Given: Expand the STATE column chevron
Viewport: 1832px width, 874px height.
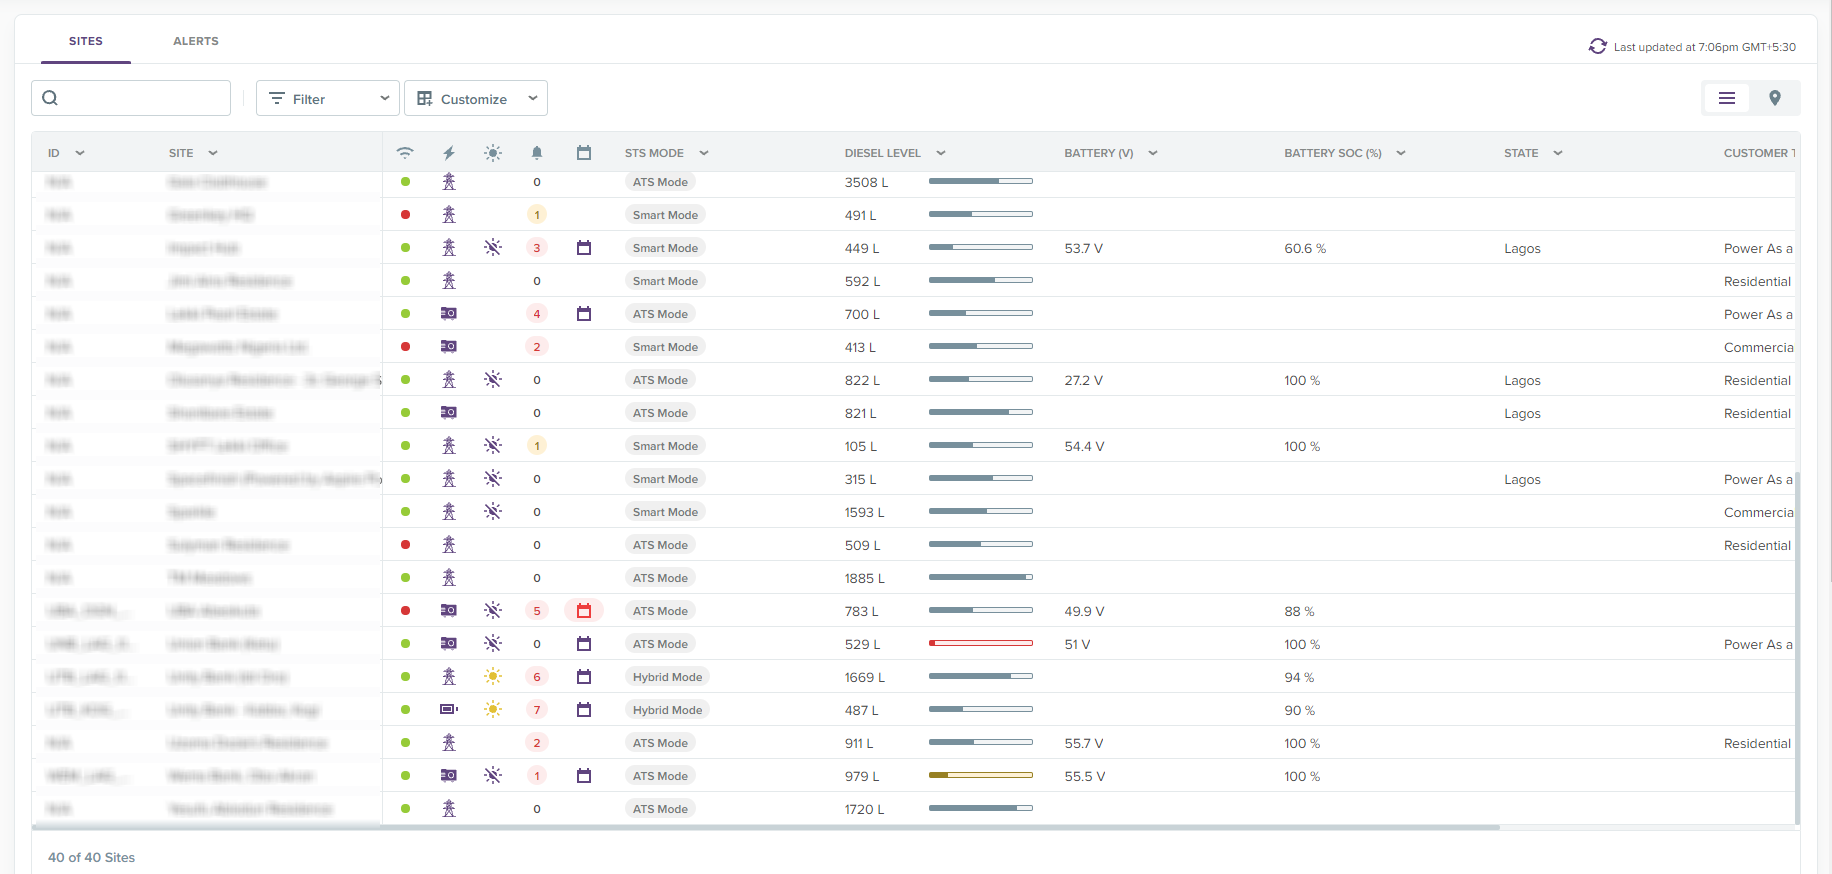Looking at the screenshot, I should (1558, 153).
